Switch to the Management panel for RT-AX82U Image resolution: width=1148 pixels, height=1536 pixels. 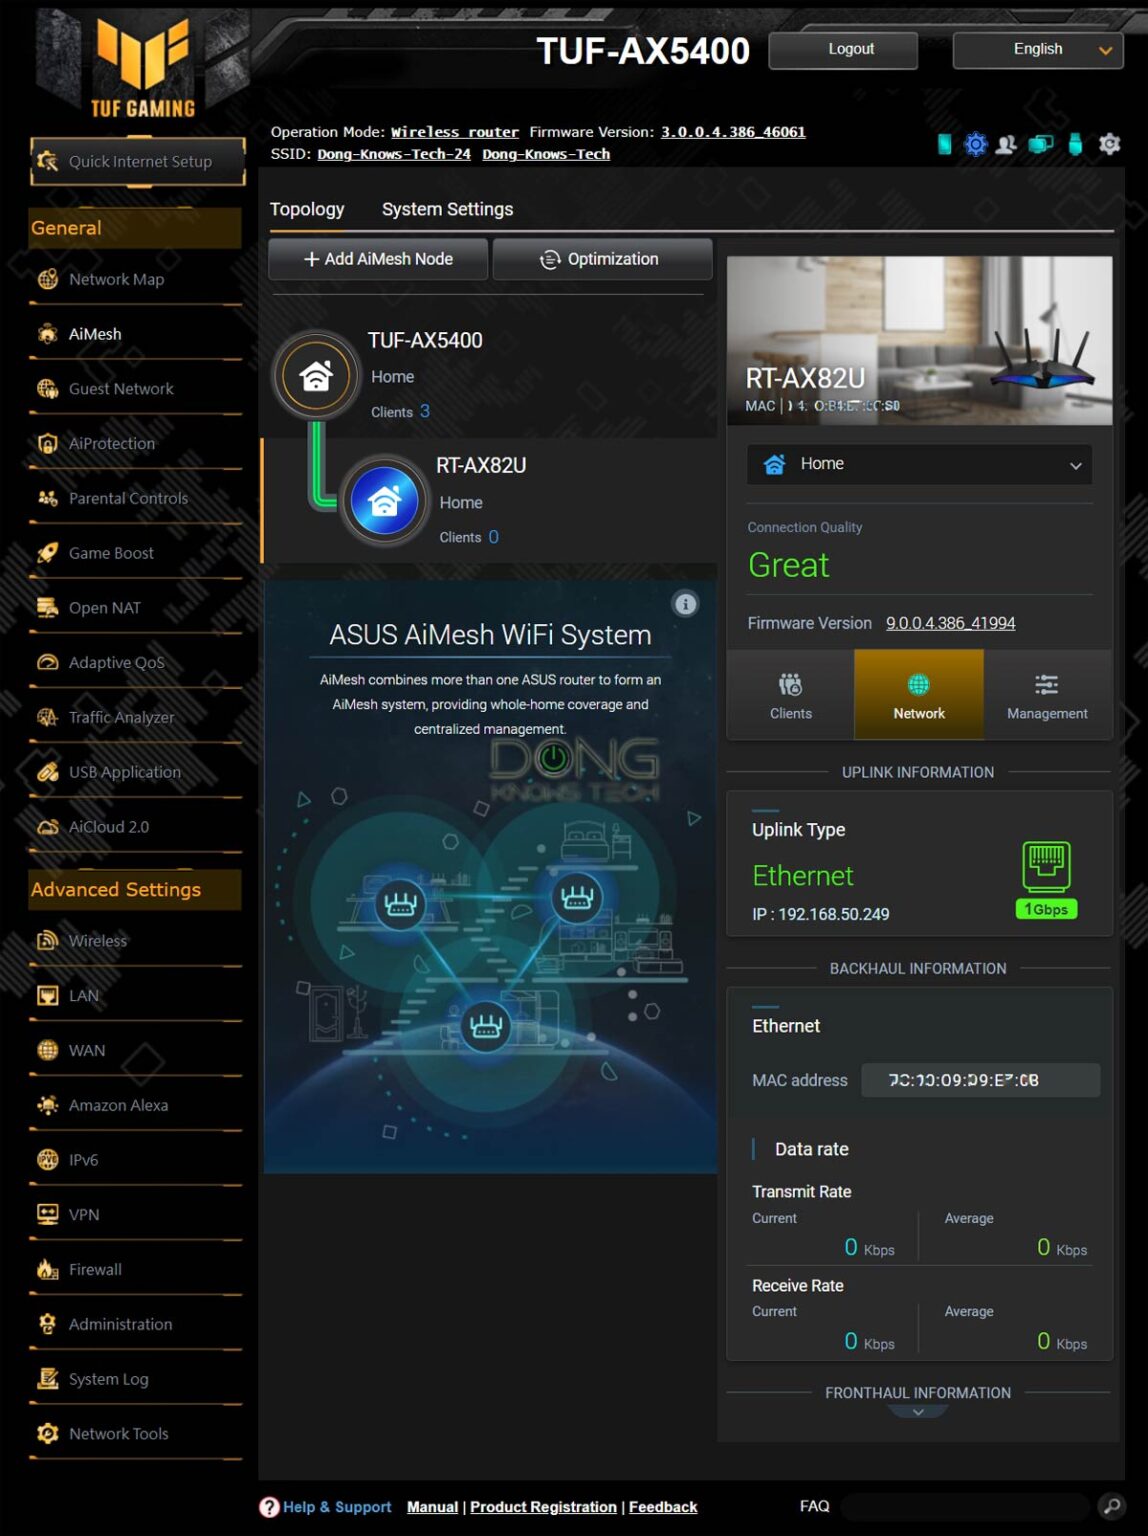[1046, 694]
